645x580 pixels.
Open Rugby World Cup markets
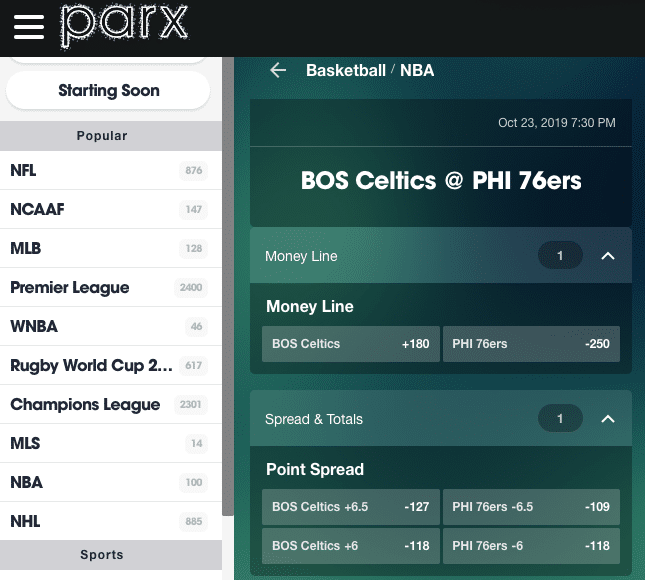click(x=111, y=365)
